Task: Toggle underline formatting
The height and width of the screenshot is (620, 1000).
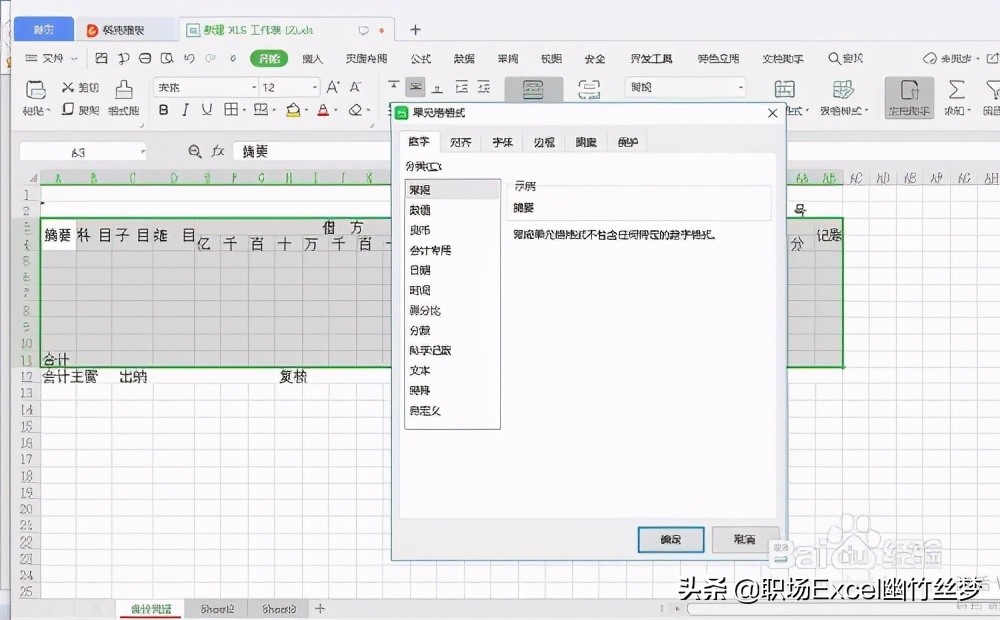Action: [206, 110]
